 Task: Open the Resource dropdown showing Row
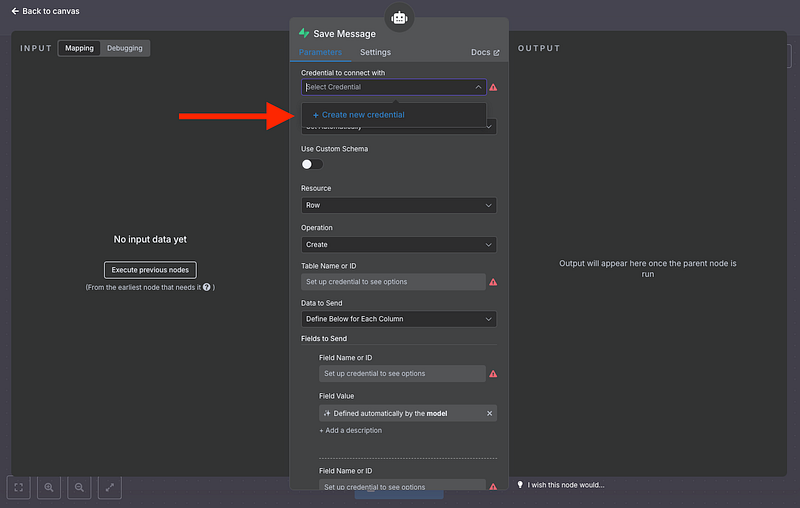(x=398, y=205)
